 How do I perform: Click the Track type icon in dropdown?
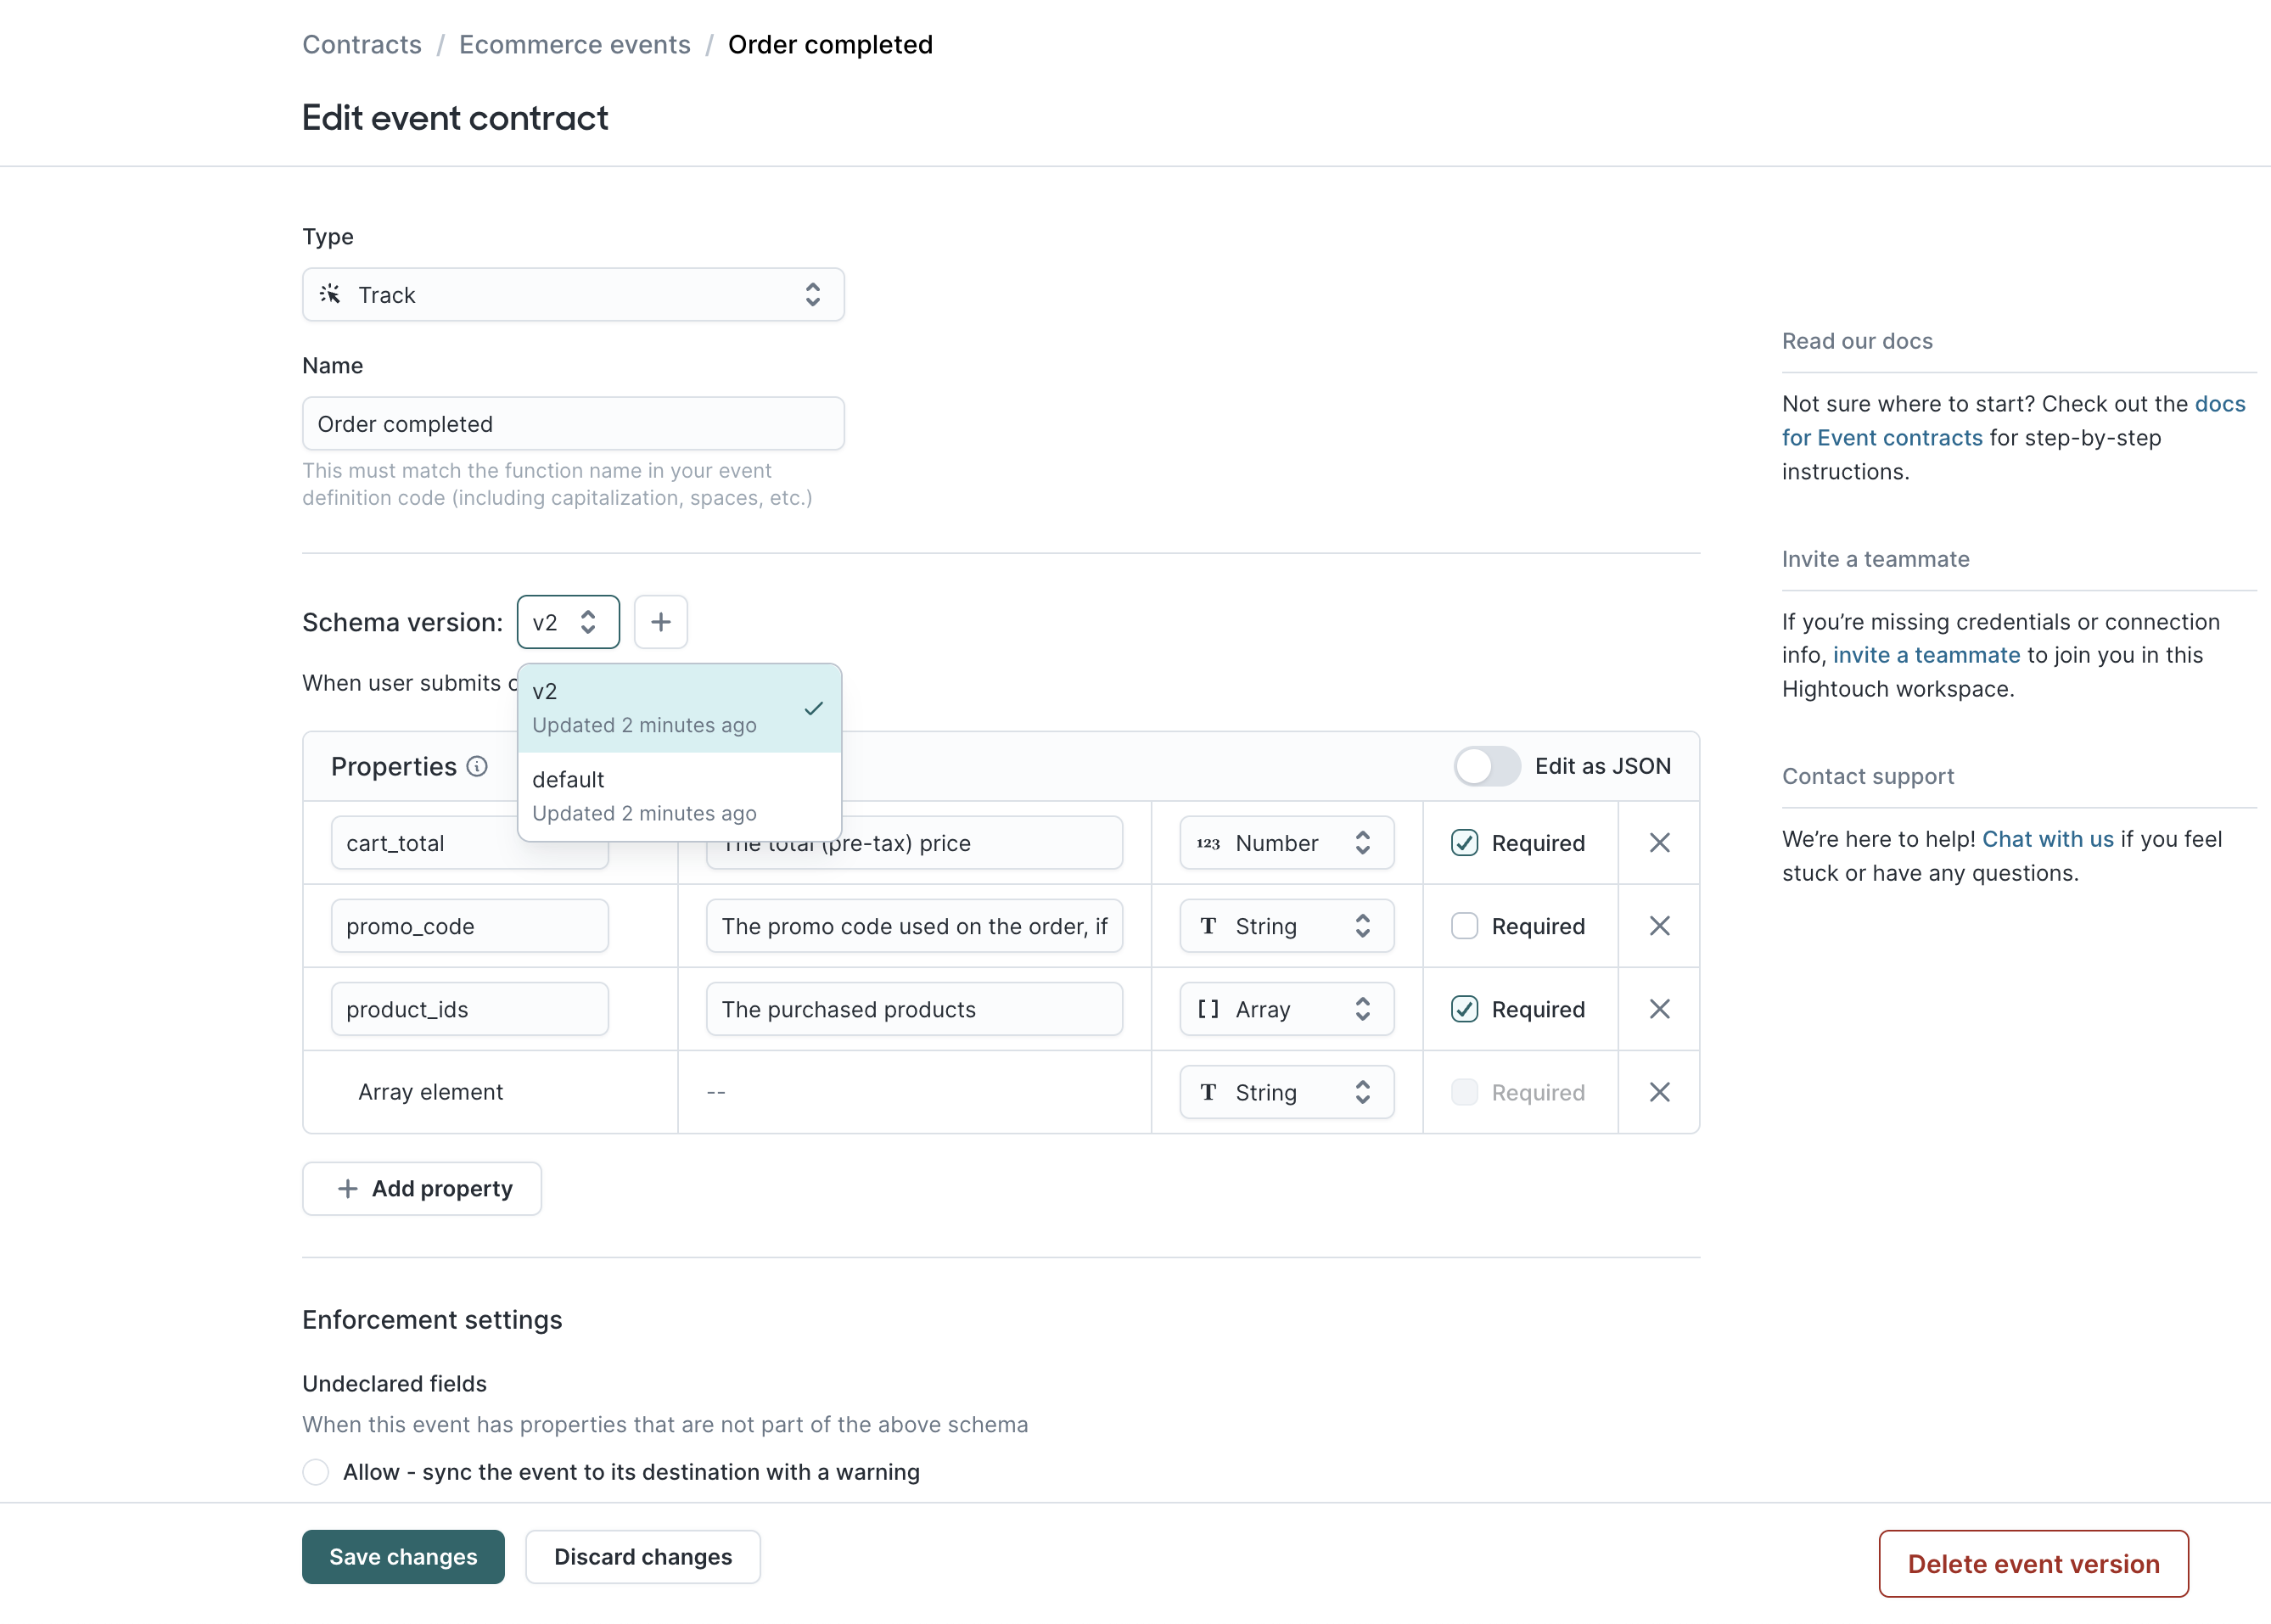[328, 294]
